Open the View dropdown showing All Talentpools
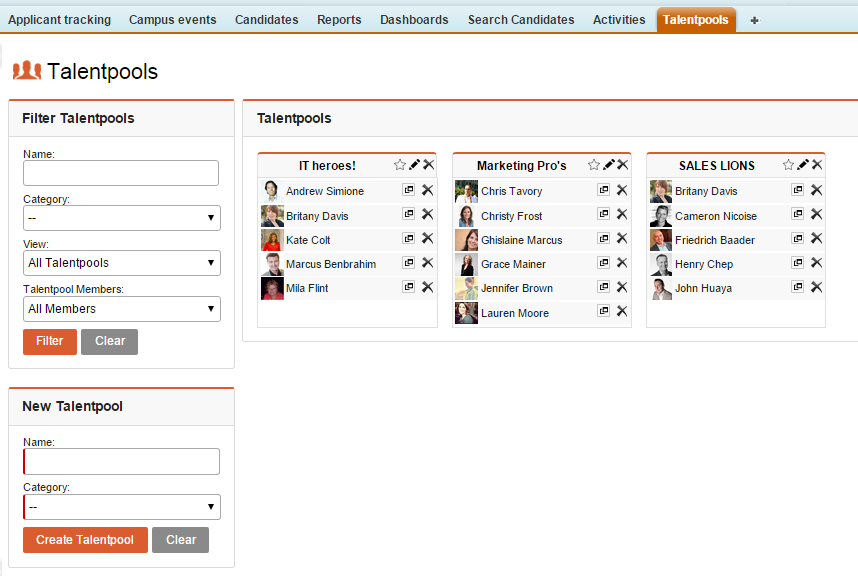Screen dimensions: 858x576 [x=121, y=263]
